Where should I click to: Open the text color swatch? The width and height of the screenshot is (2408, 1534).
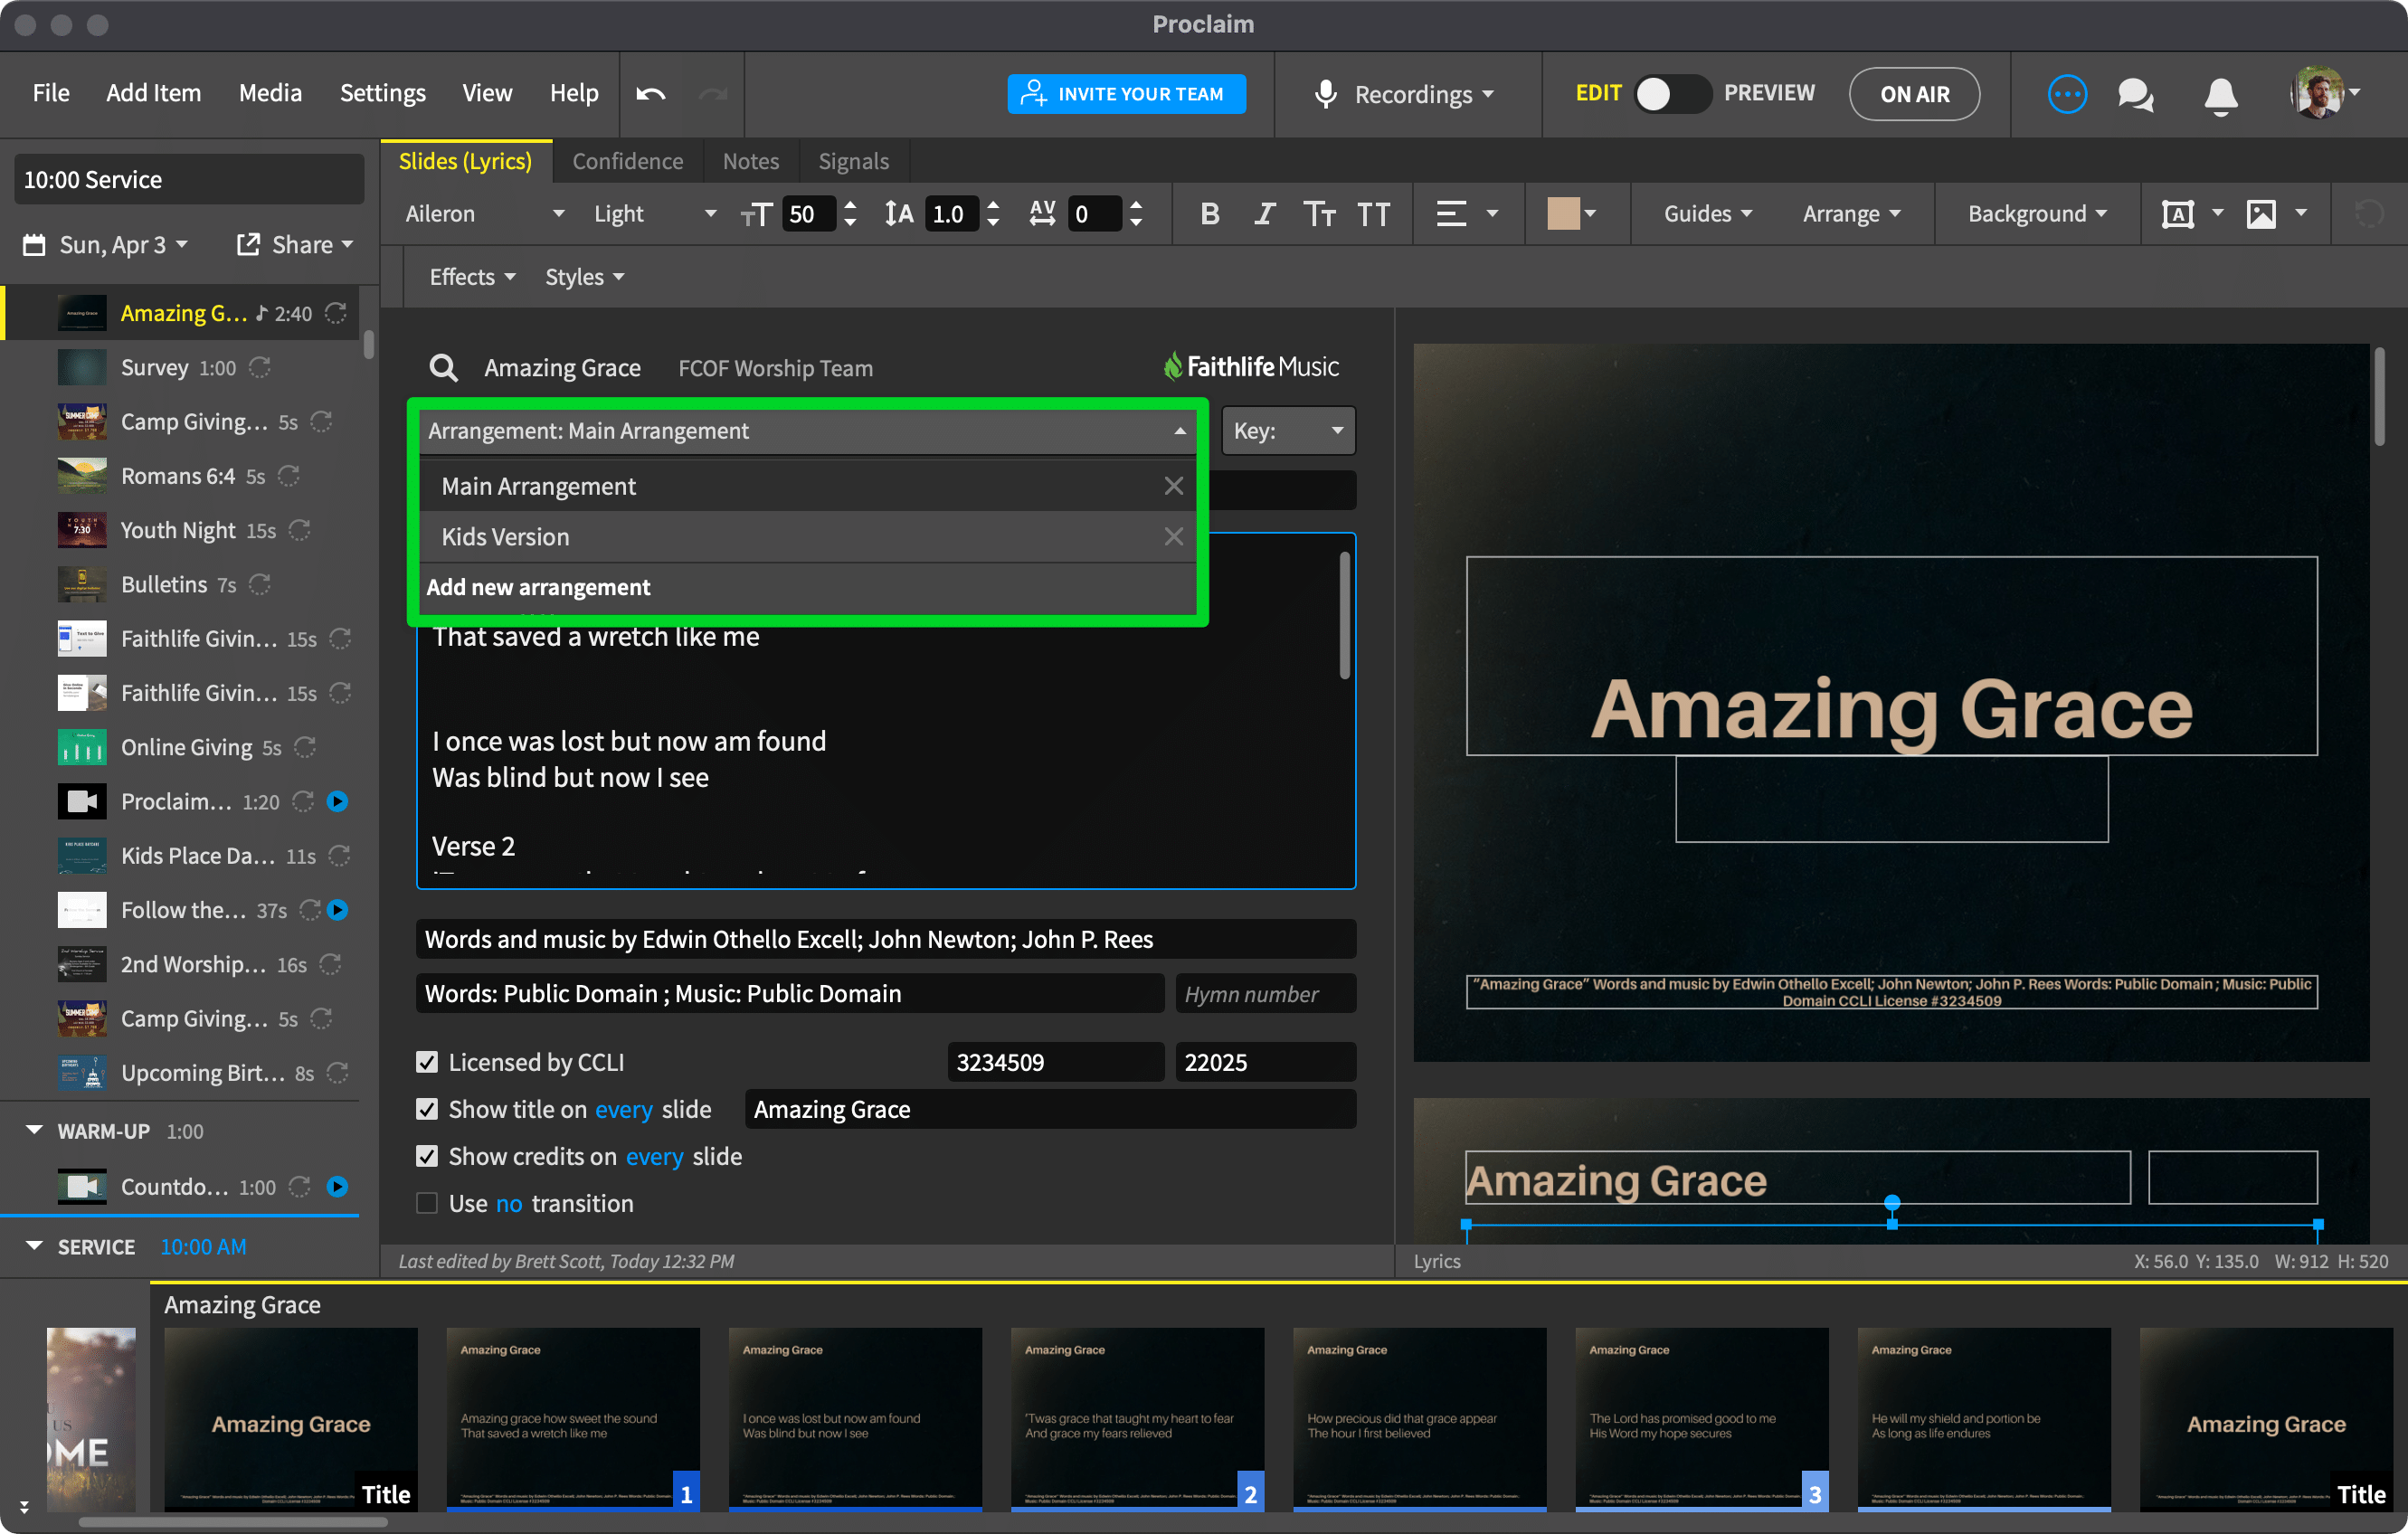pyautogui.click(x=1563, y=213)
